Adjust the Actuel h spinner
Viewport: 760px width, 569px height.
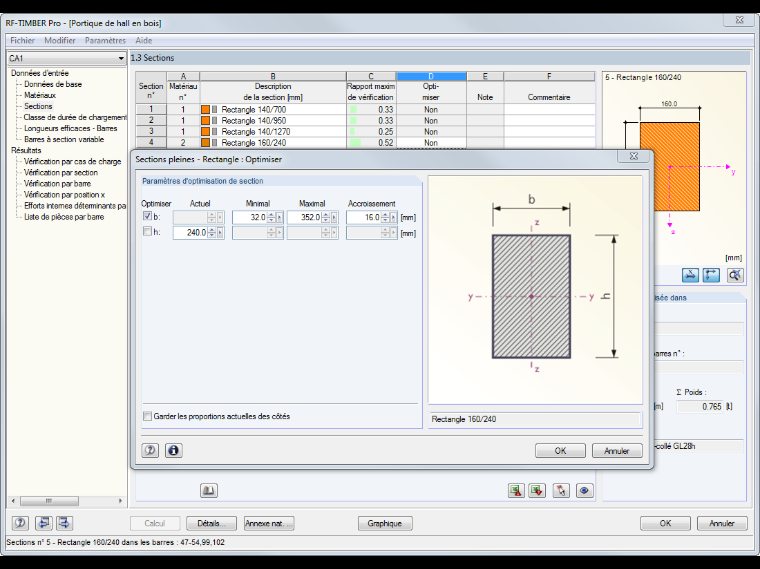point(212,233)
